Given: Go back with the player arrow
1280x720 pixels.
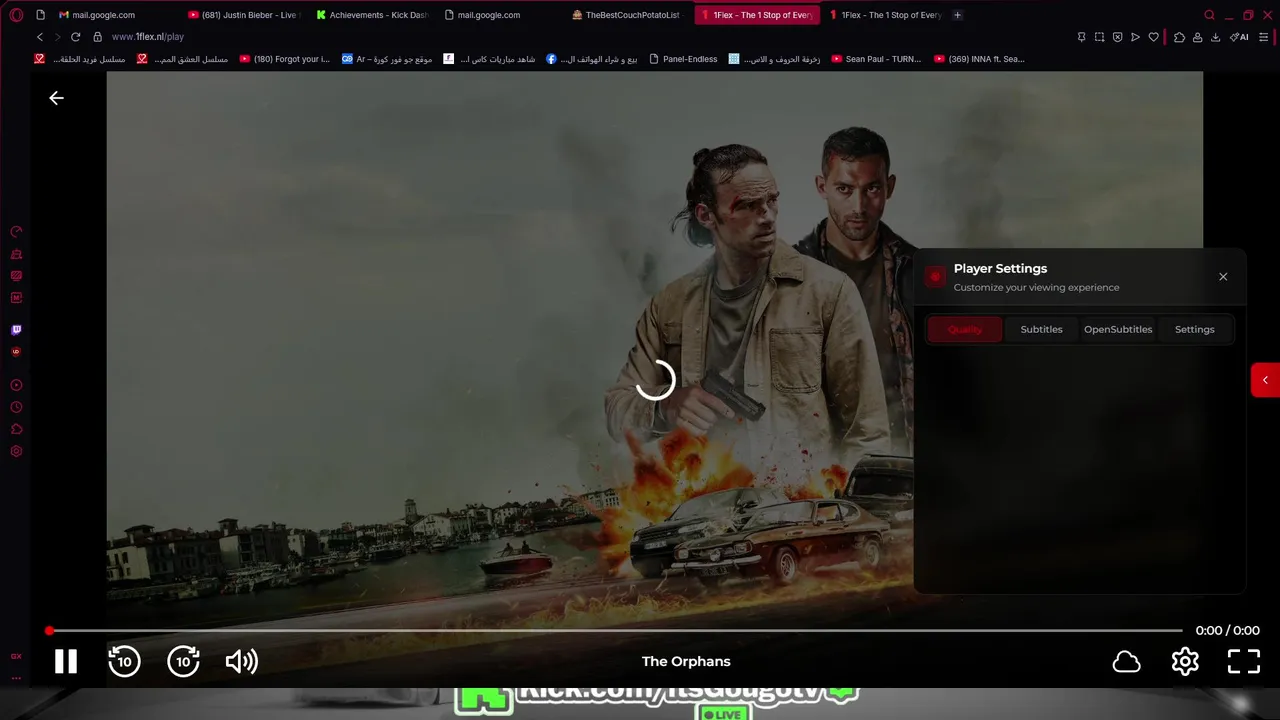Looking at the screenshot, I should (56, 97).
